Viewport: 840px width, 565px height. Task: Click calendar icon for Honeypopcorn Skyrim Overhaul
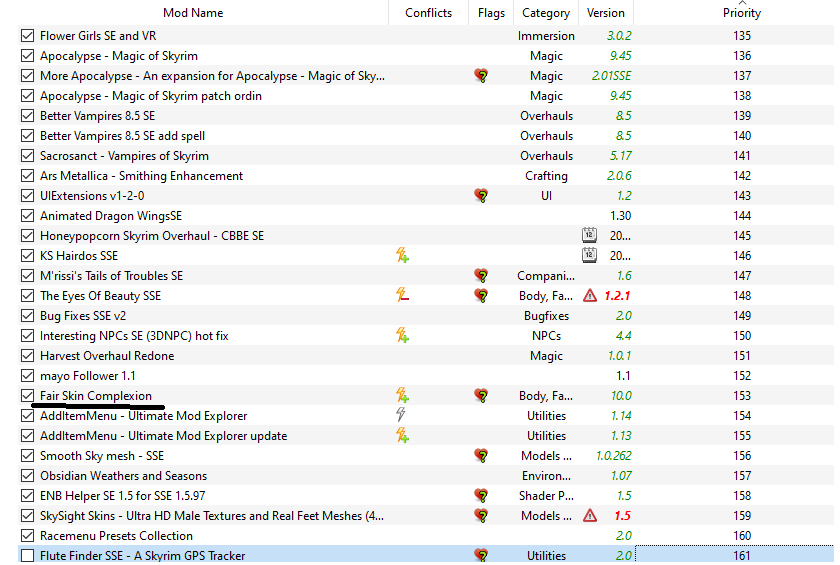[589, 236]
